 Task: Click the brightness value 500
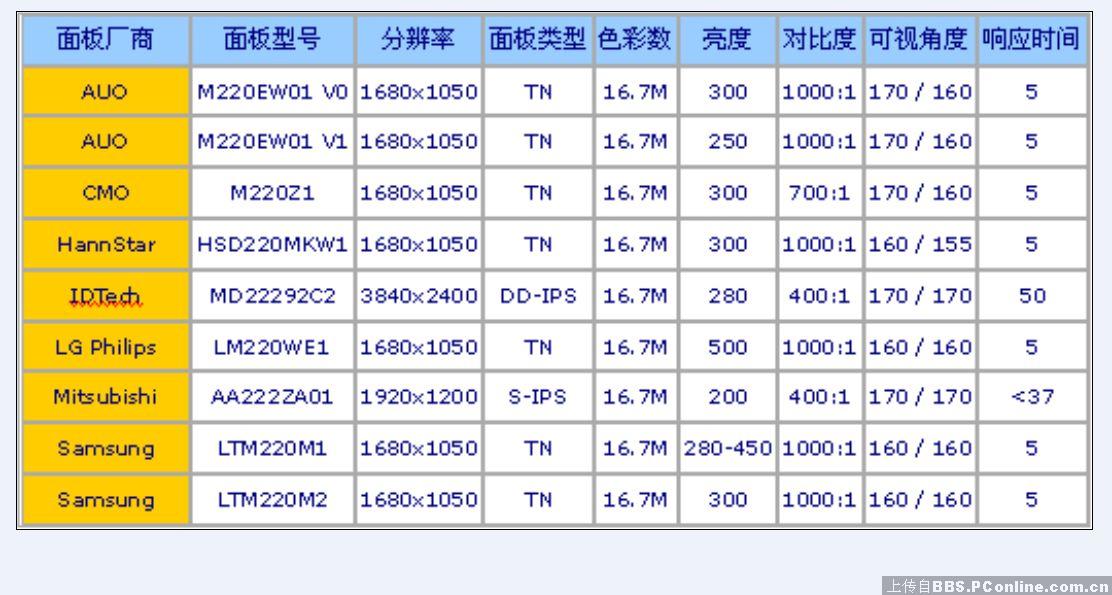728,347
